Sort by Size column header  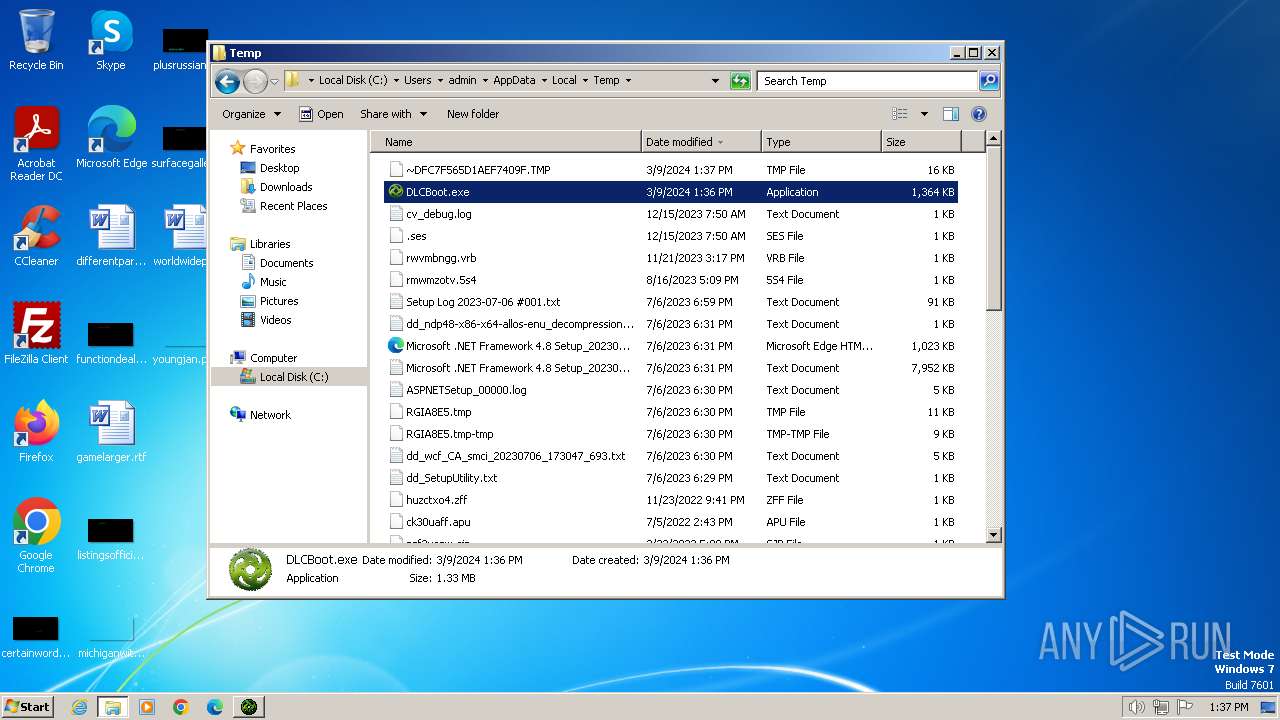pyautogui.click(x=921, y=142)
